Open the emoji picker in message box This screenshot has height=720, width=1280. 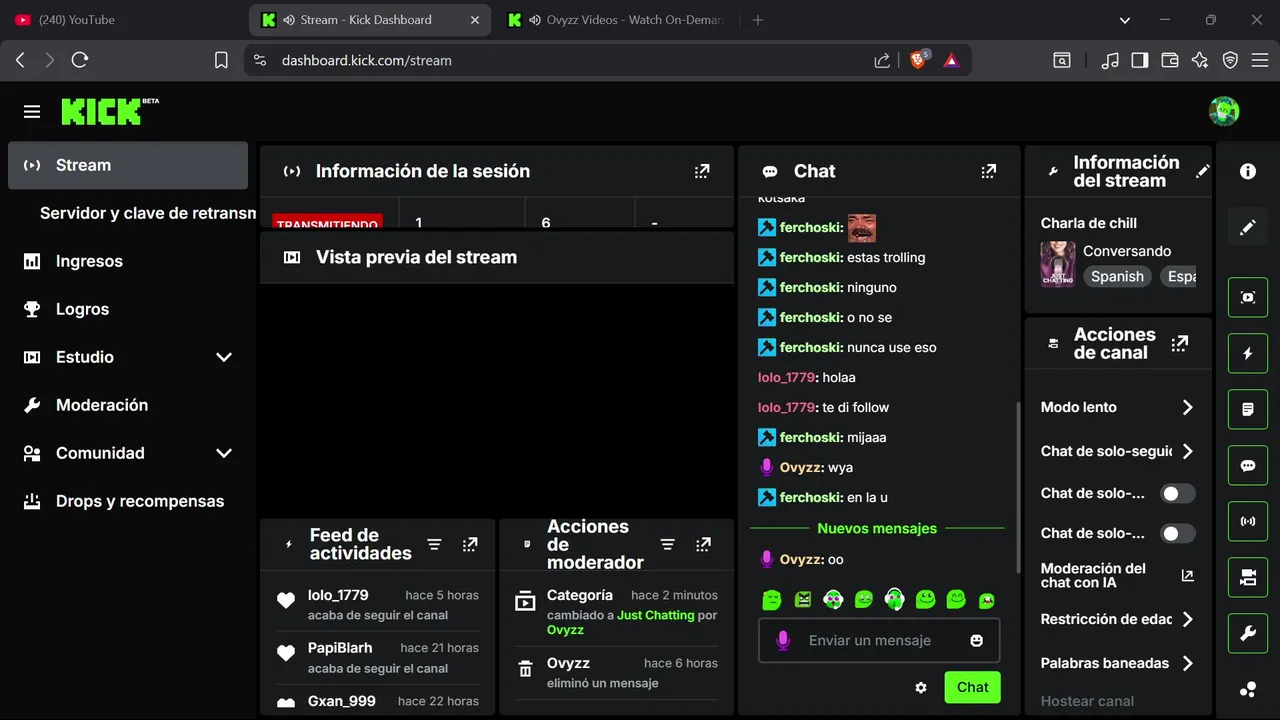977,640
